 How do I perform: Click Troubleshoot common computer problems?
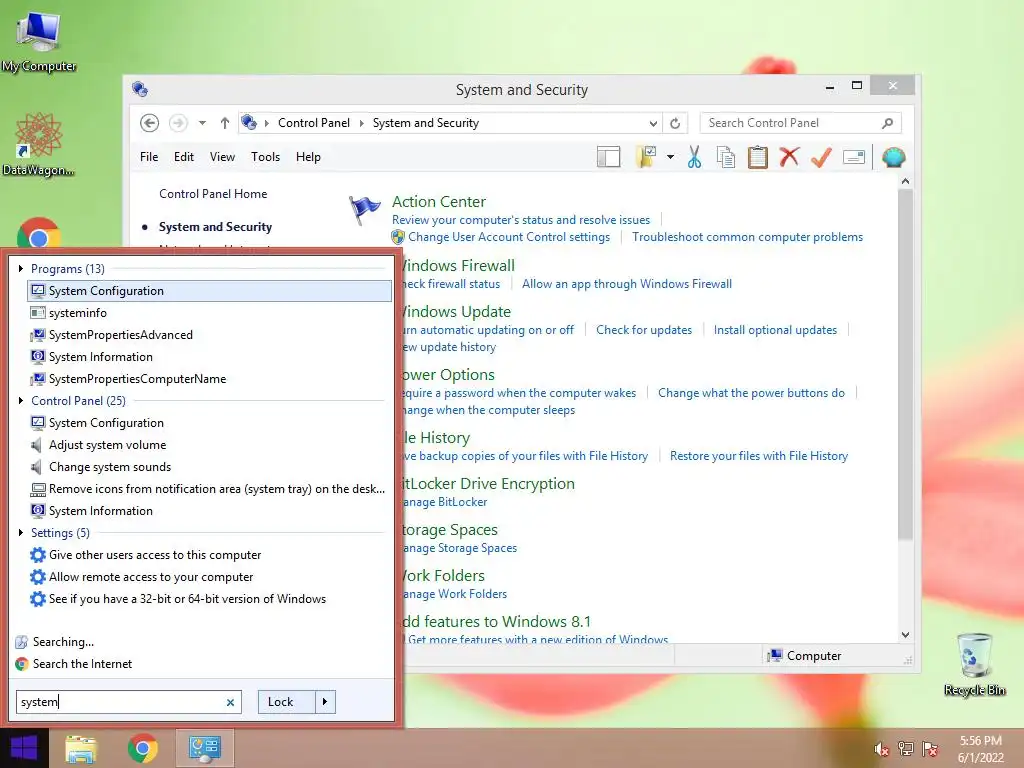click(x=747, y=237)
